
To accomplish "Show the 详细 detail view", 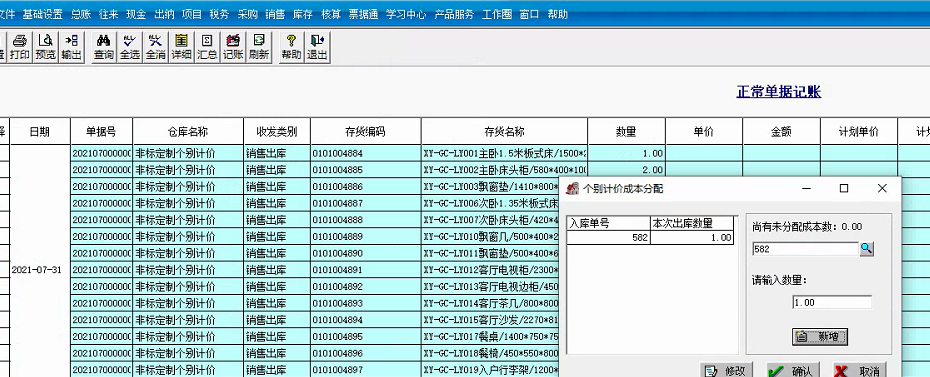I will 181,47.
